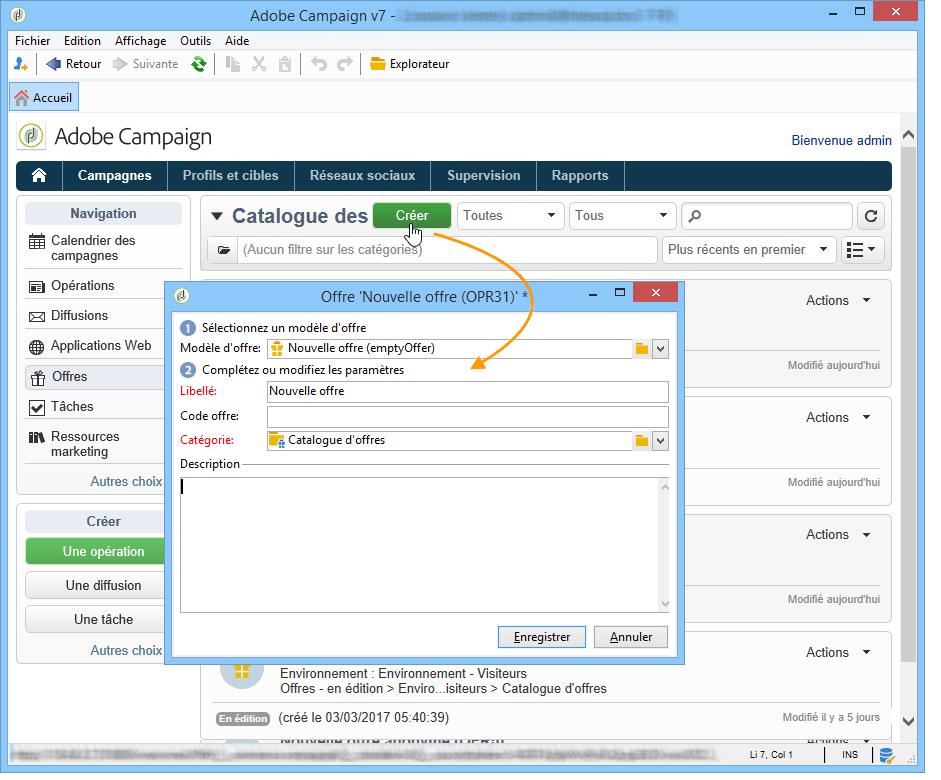Image resolution: width=941 pixels, height=780 pixels.
Task: Open the Outils menu
Action: pos(196,41)
